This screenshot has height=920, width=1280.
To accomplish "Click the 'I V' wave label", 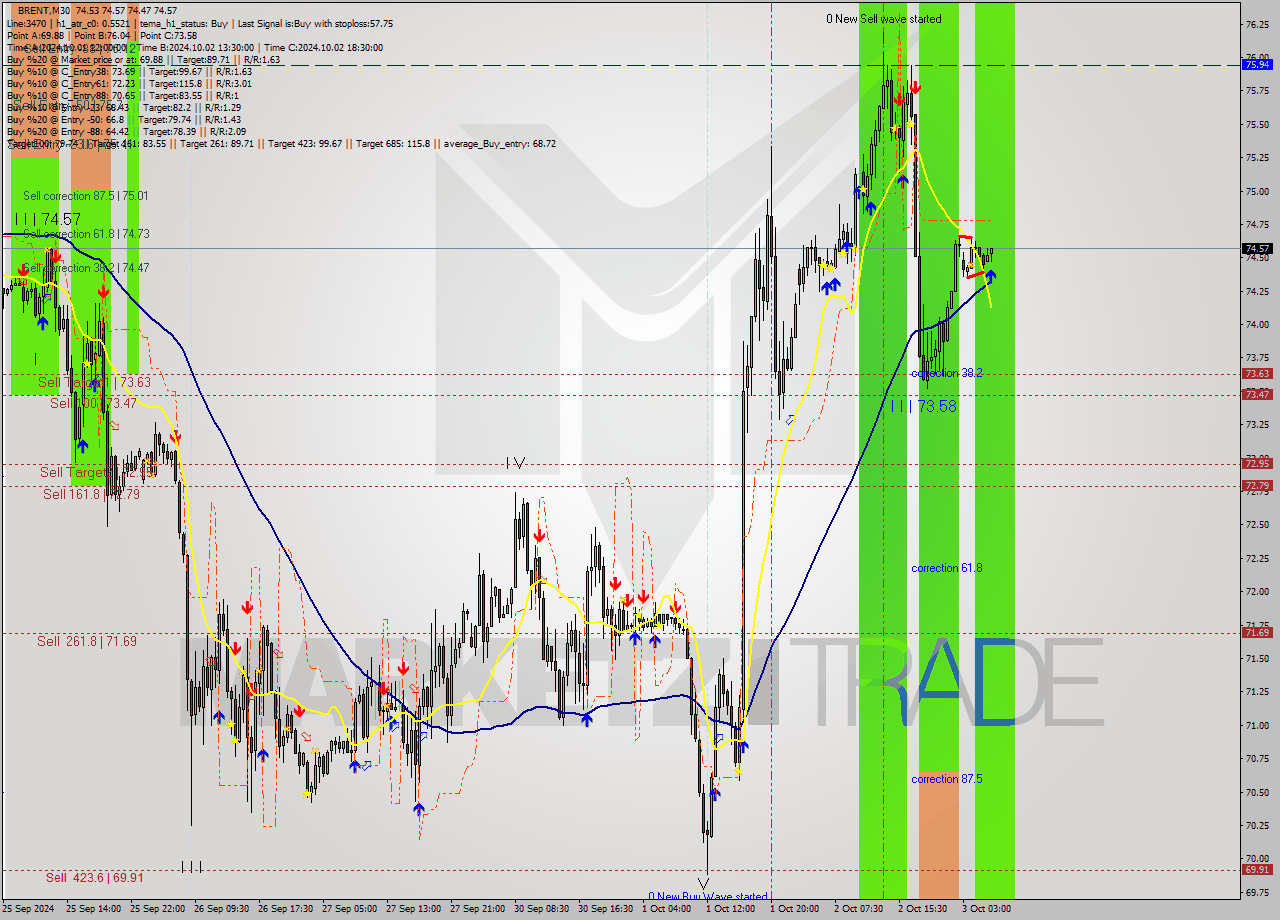I will coord(515,463).
